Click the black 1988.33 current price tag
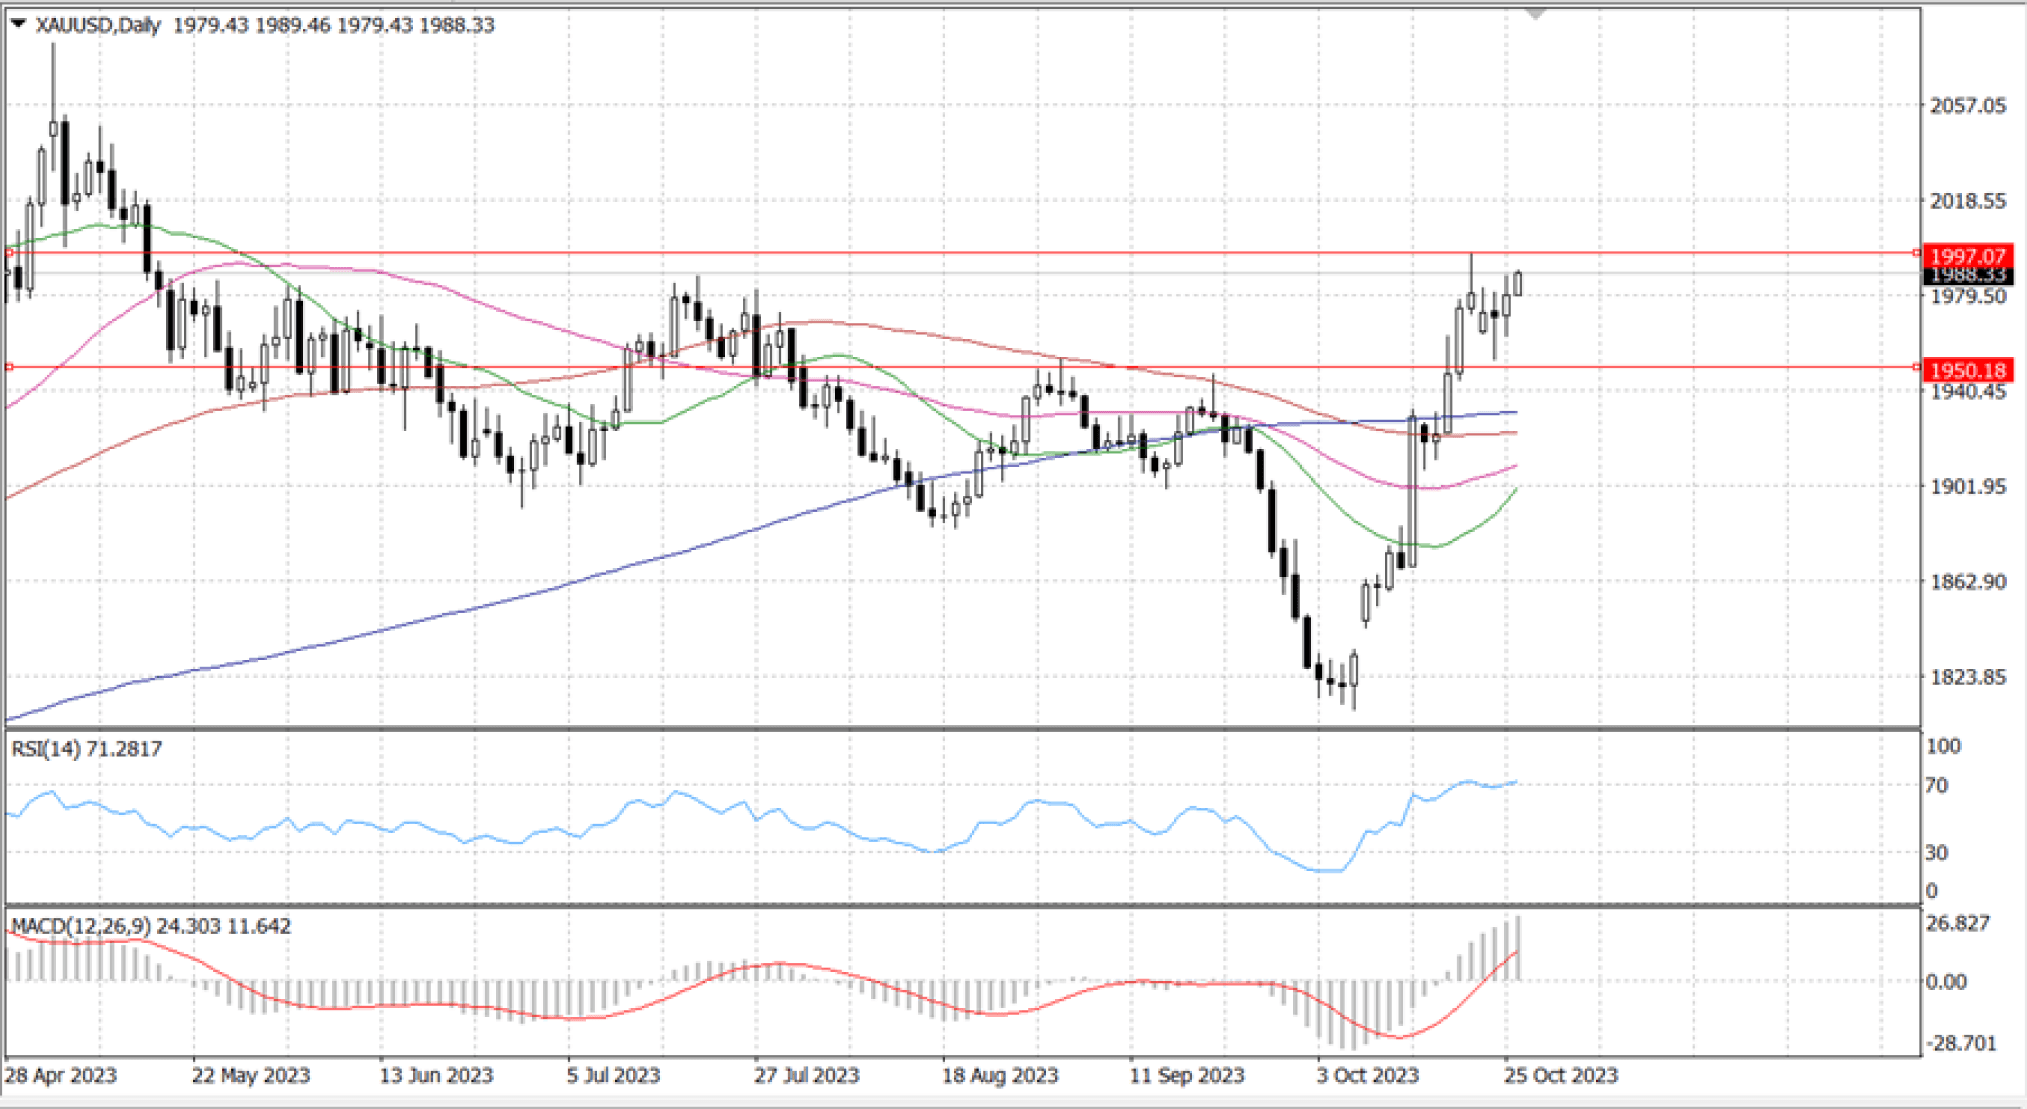Image resolution: width=2027 pixels, height=1109 pixels. tap(1967, 276)
